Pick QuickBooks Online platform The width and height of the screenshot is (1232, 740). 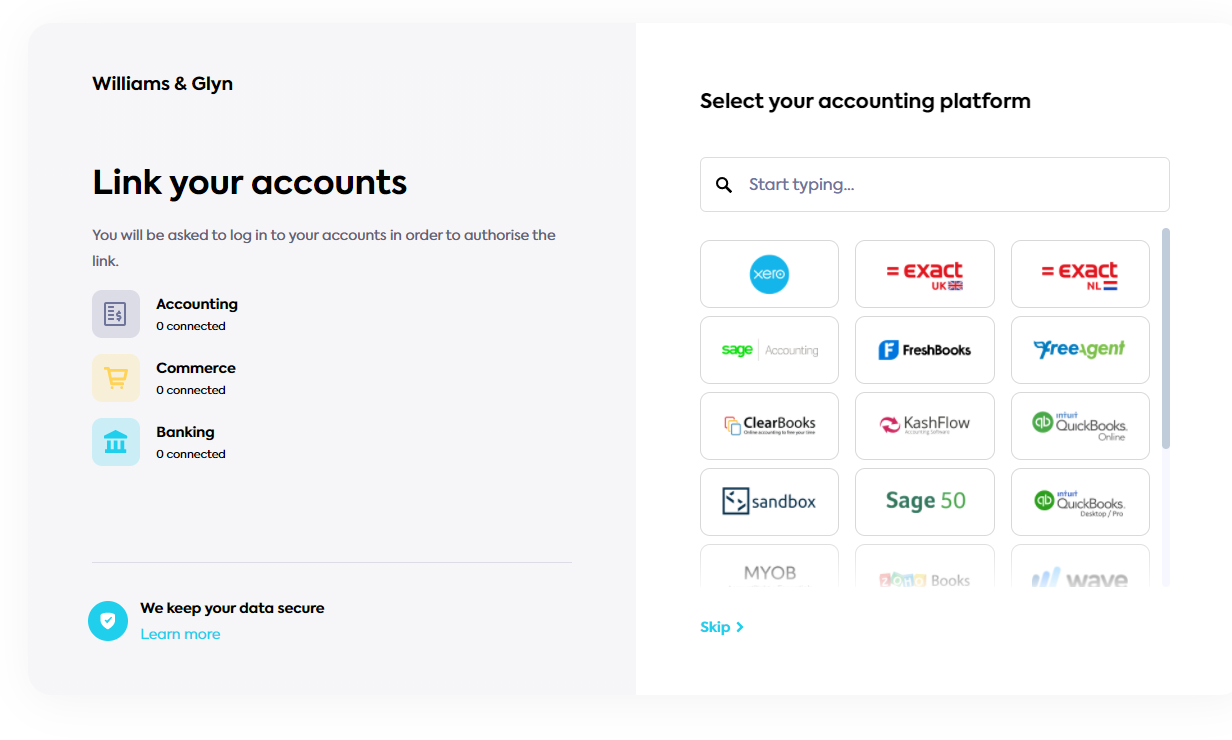tap(1080, 426)
